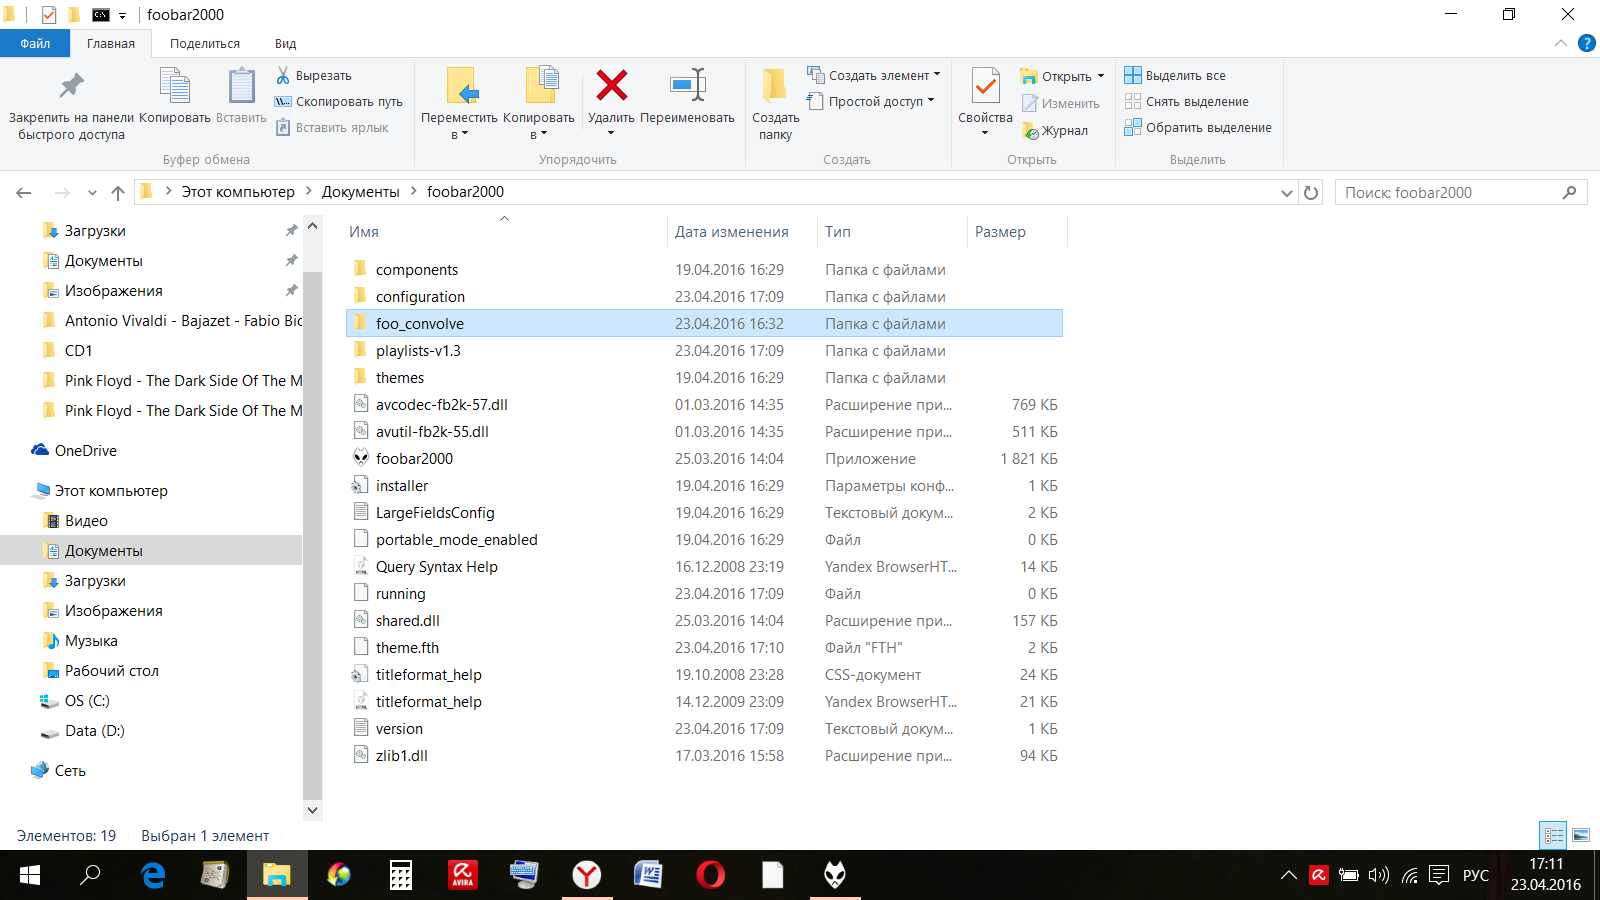This screenshot has height=900, width=1600.
Task: Refresh the folder using address bar button
Action: point(1311,193)
